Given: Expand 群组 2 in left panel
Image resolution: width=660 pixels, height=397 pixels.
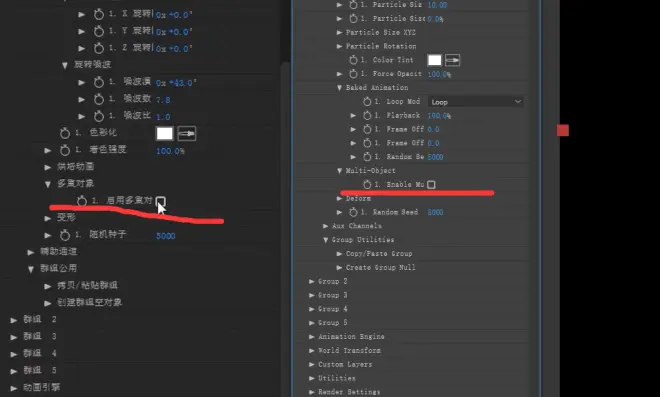Looking at the screenshot, I should 13,320.
